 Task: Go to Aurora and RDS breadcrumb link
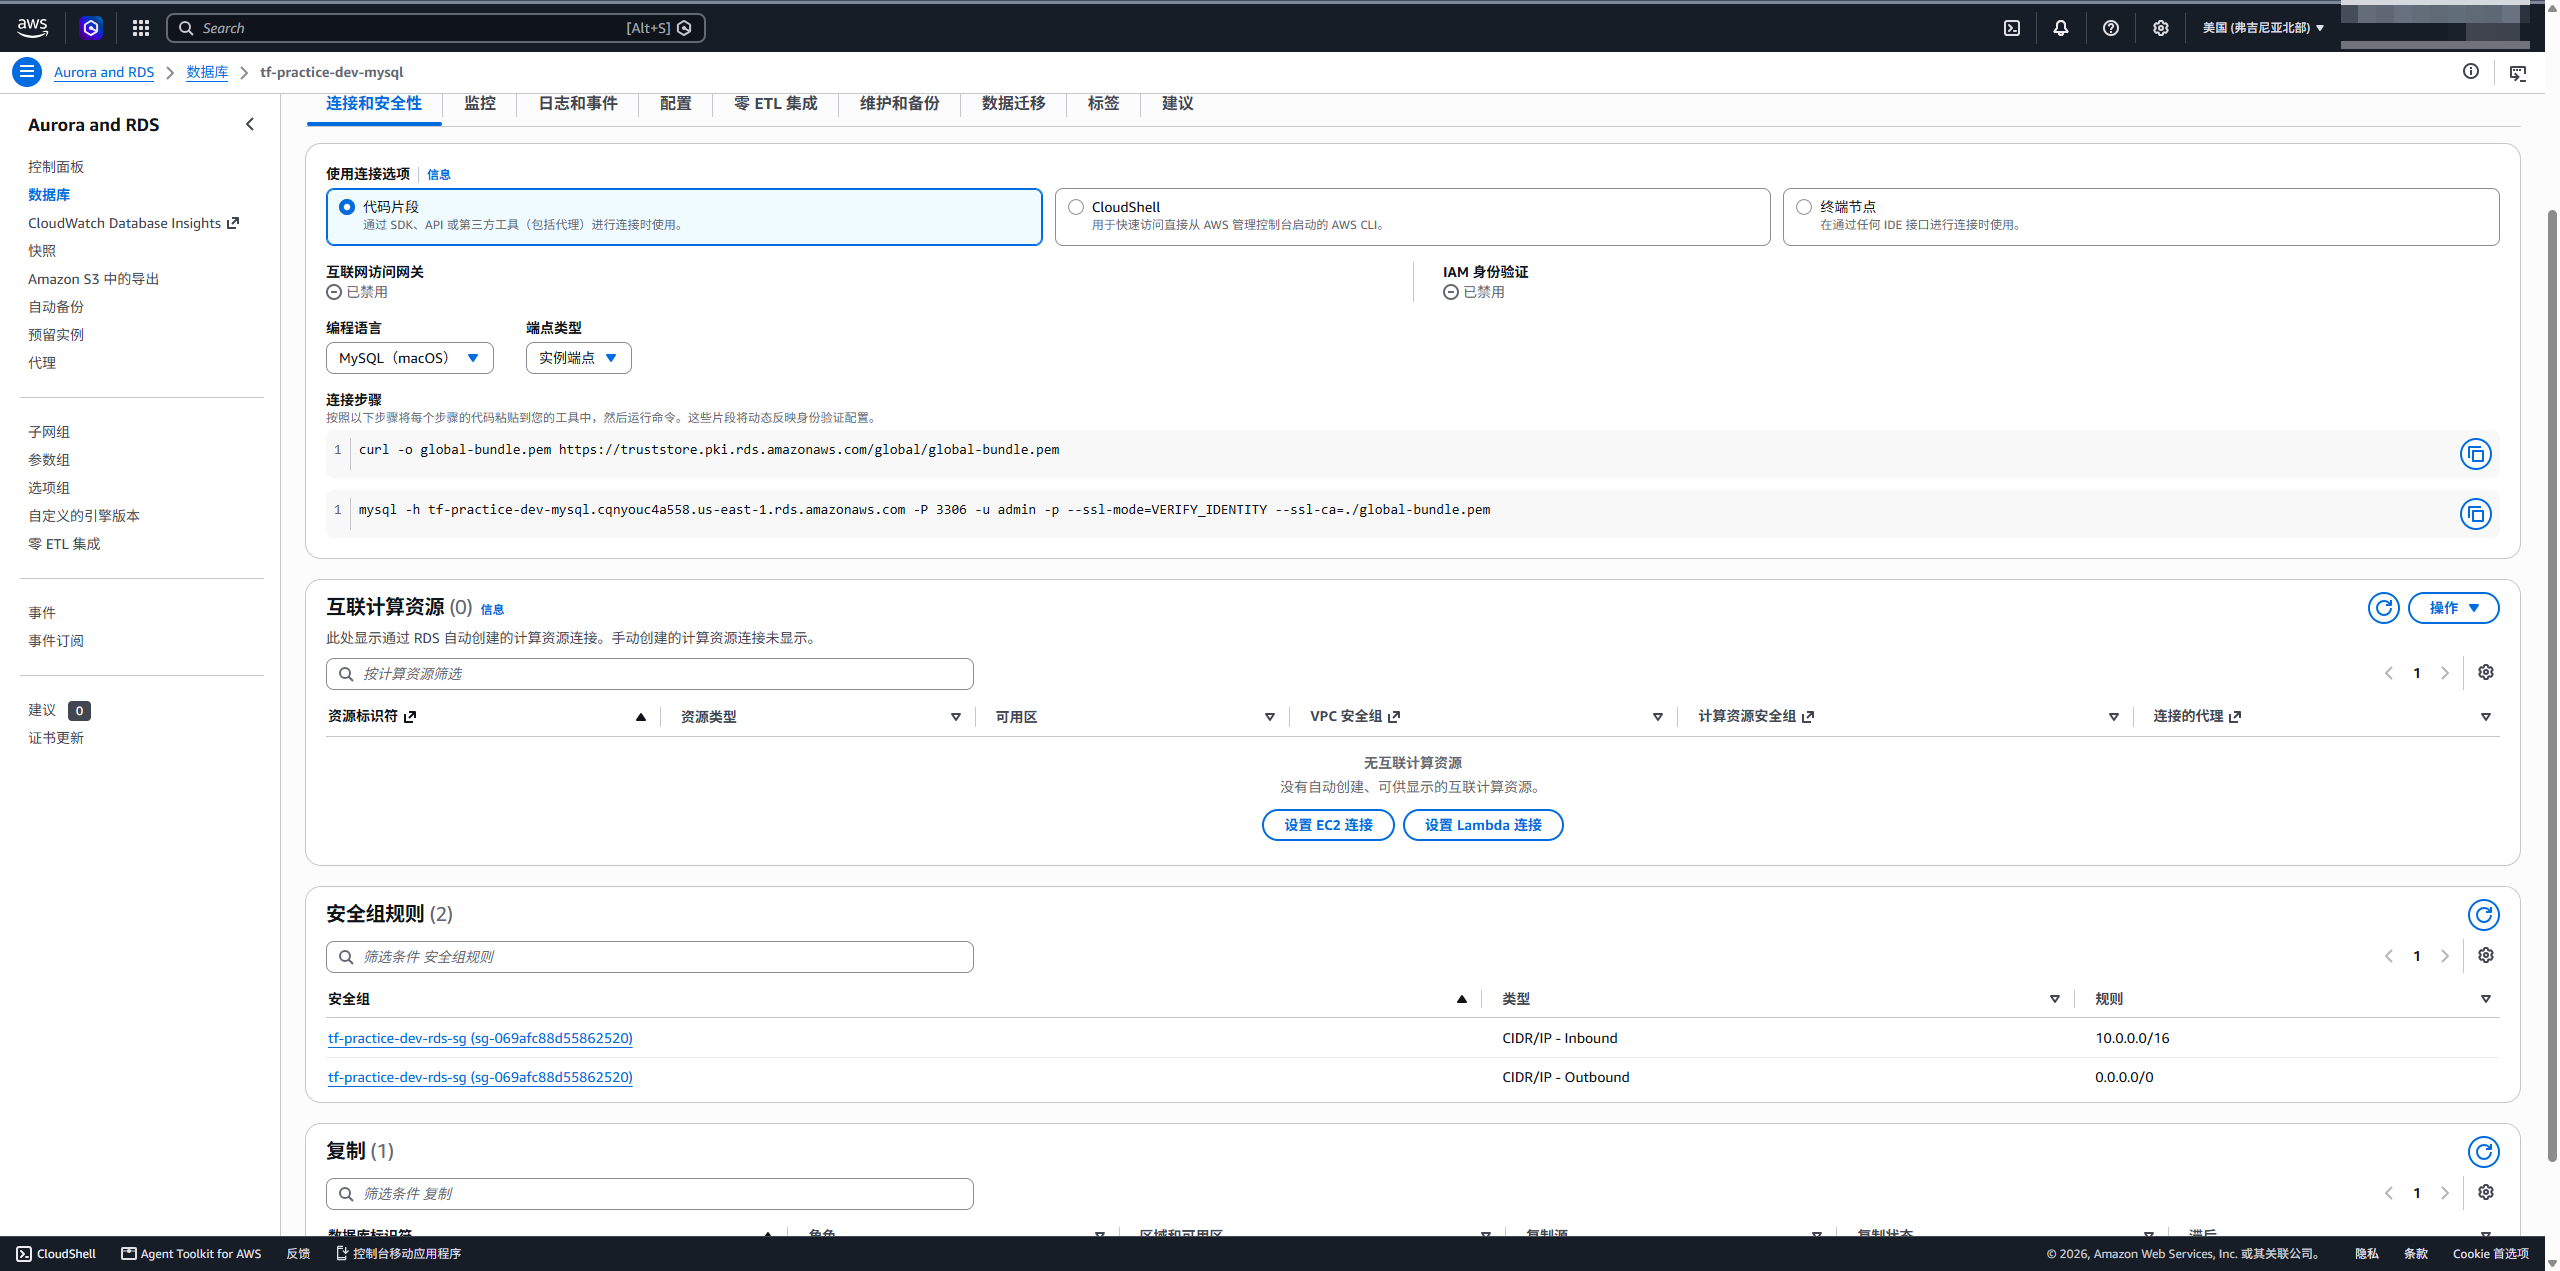104,72
